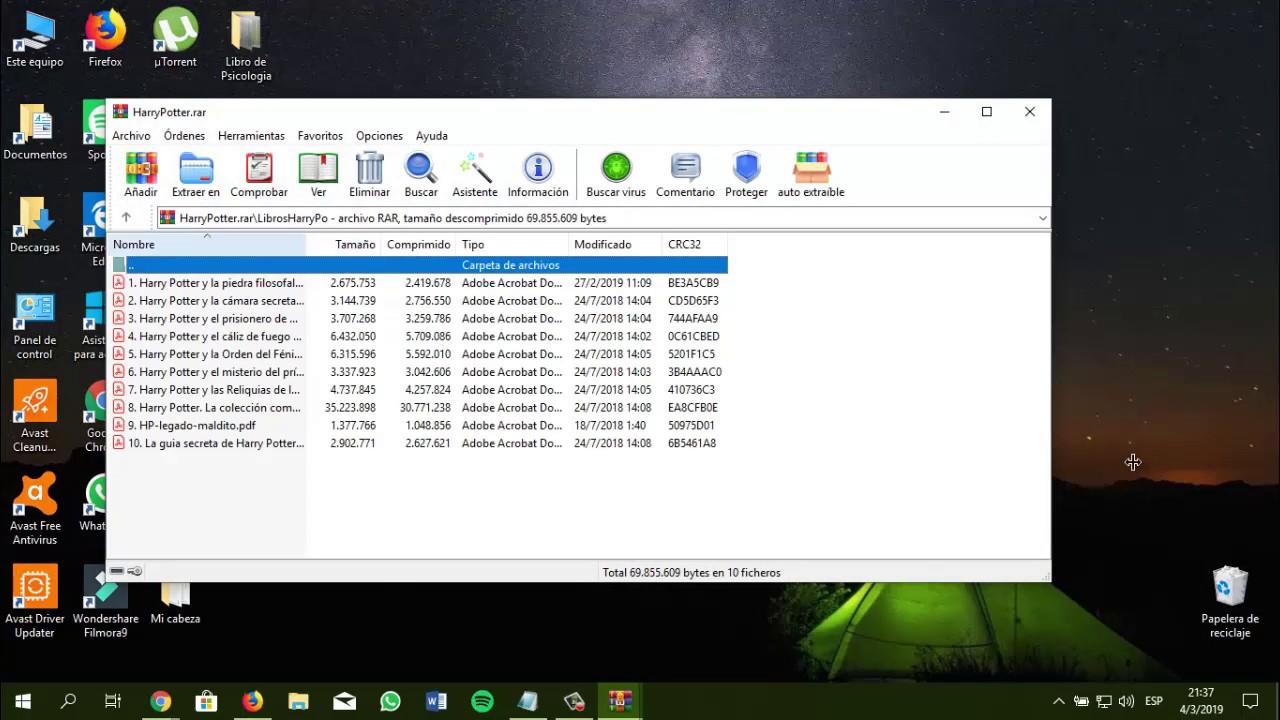
Task: Open the Descargas desktop icon
Action: (35, 225)
